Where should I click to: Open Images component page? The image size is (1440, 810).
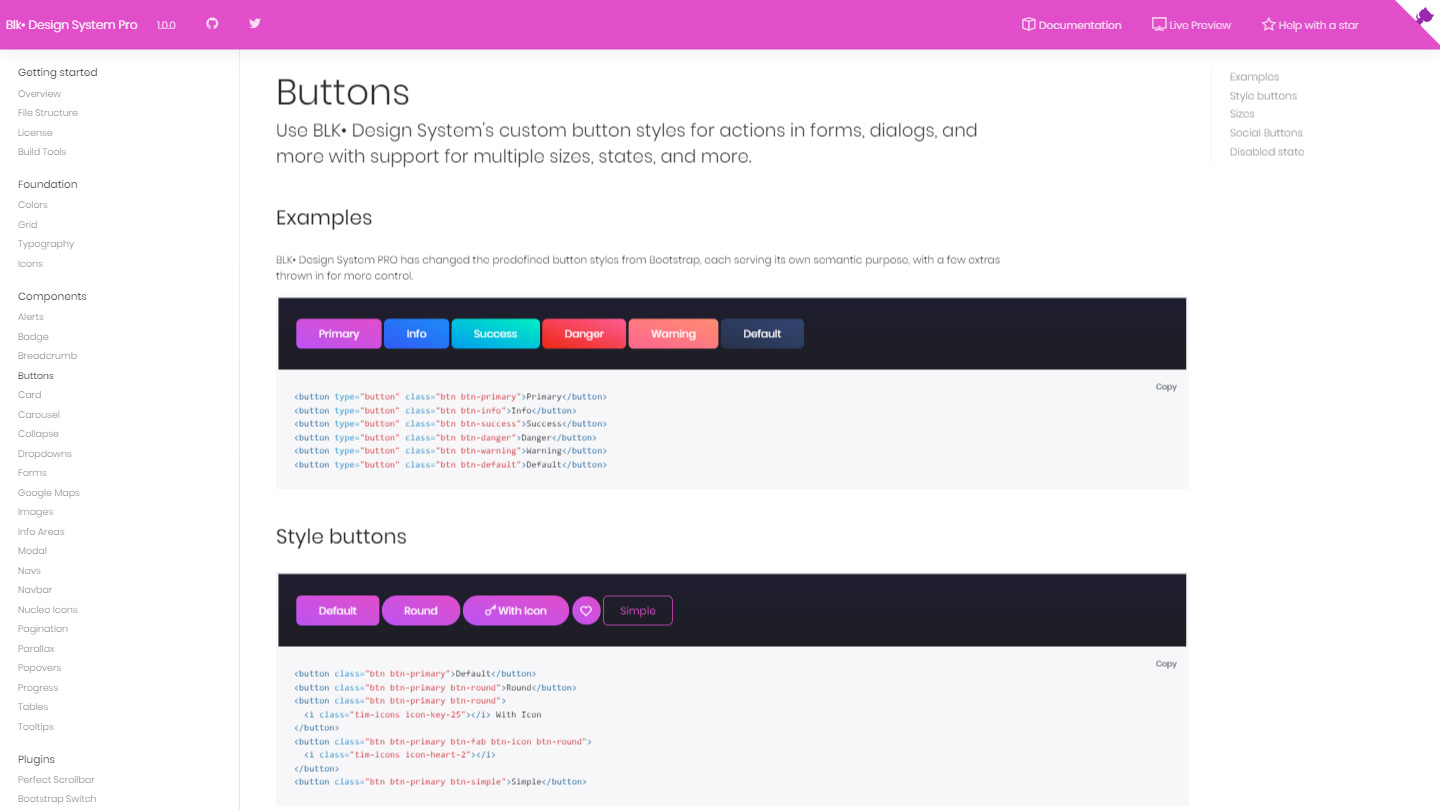point(35,512)
